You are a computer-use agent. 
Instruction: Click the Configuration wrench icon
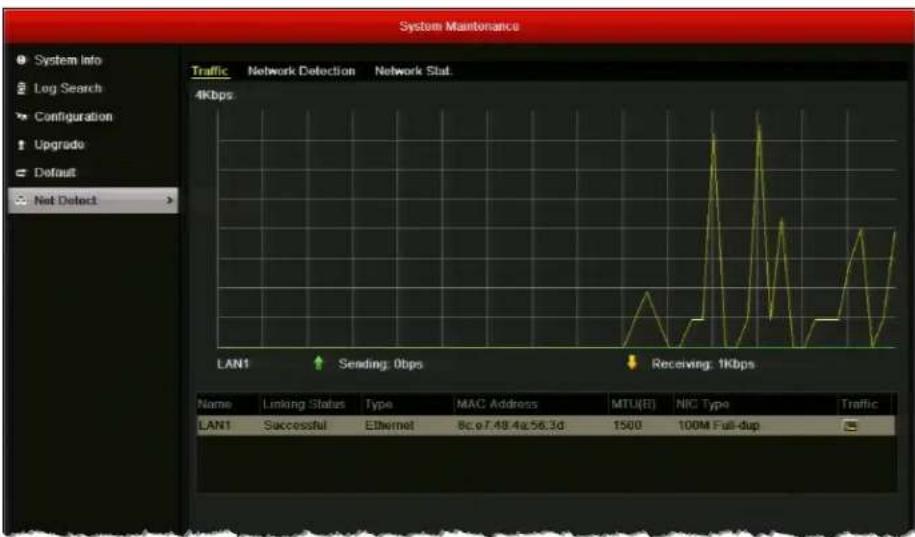[x=22, y=116]
